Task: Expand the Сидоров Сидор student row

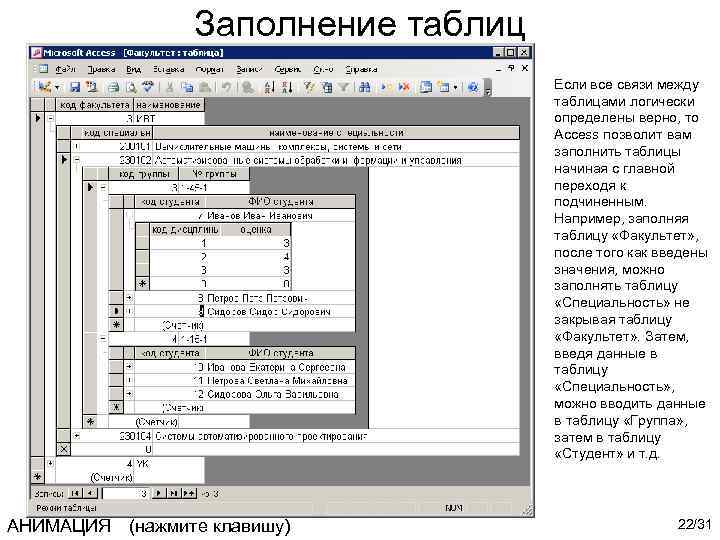Action: [x=129, y=312]
